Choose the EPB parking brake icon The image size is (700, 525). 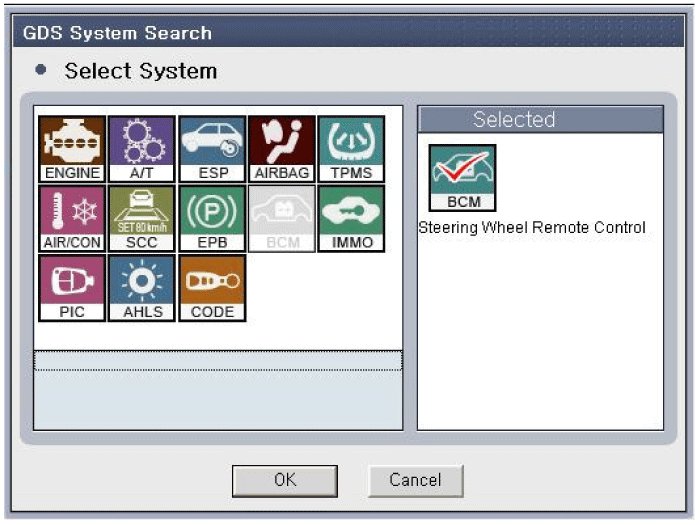coord(211,218)
